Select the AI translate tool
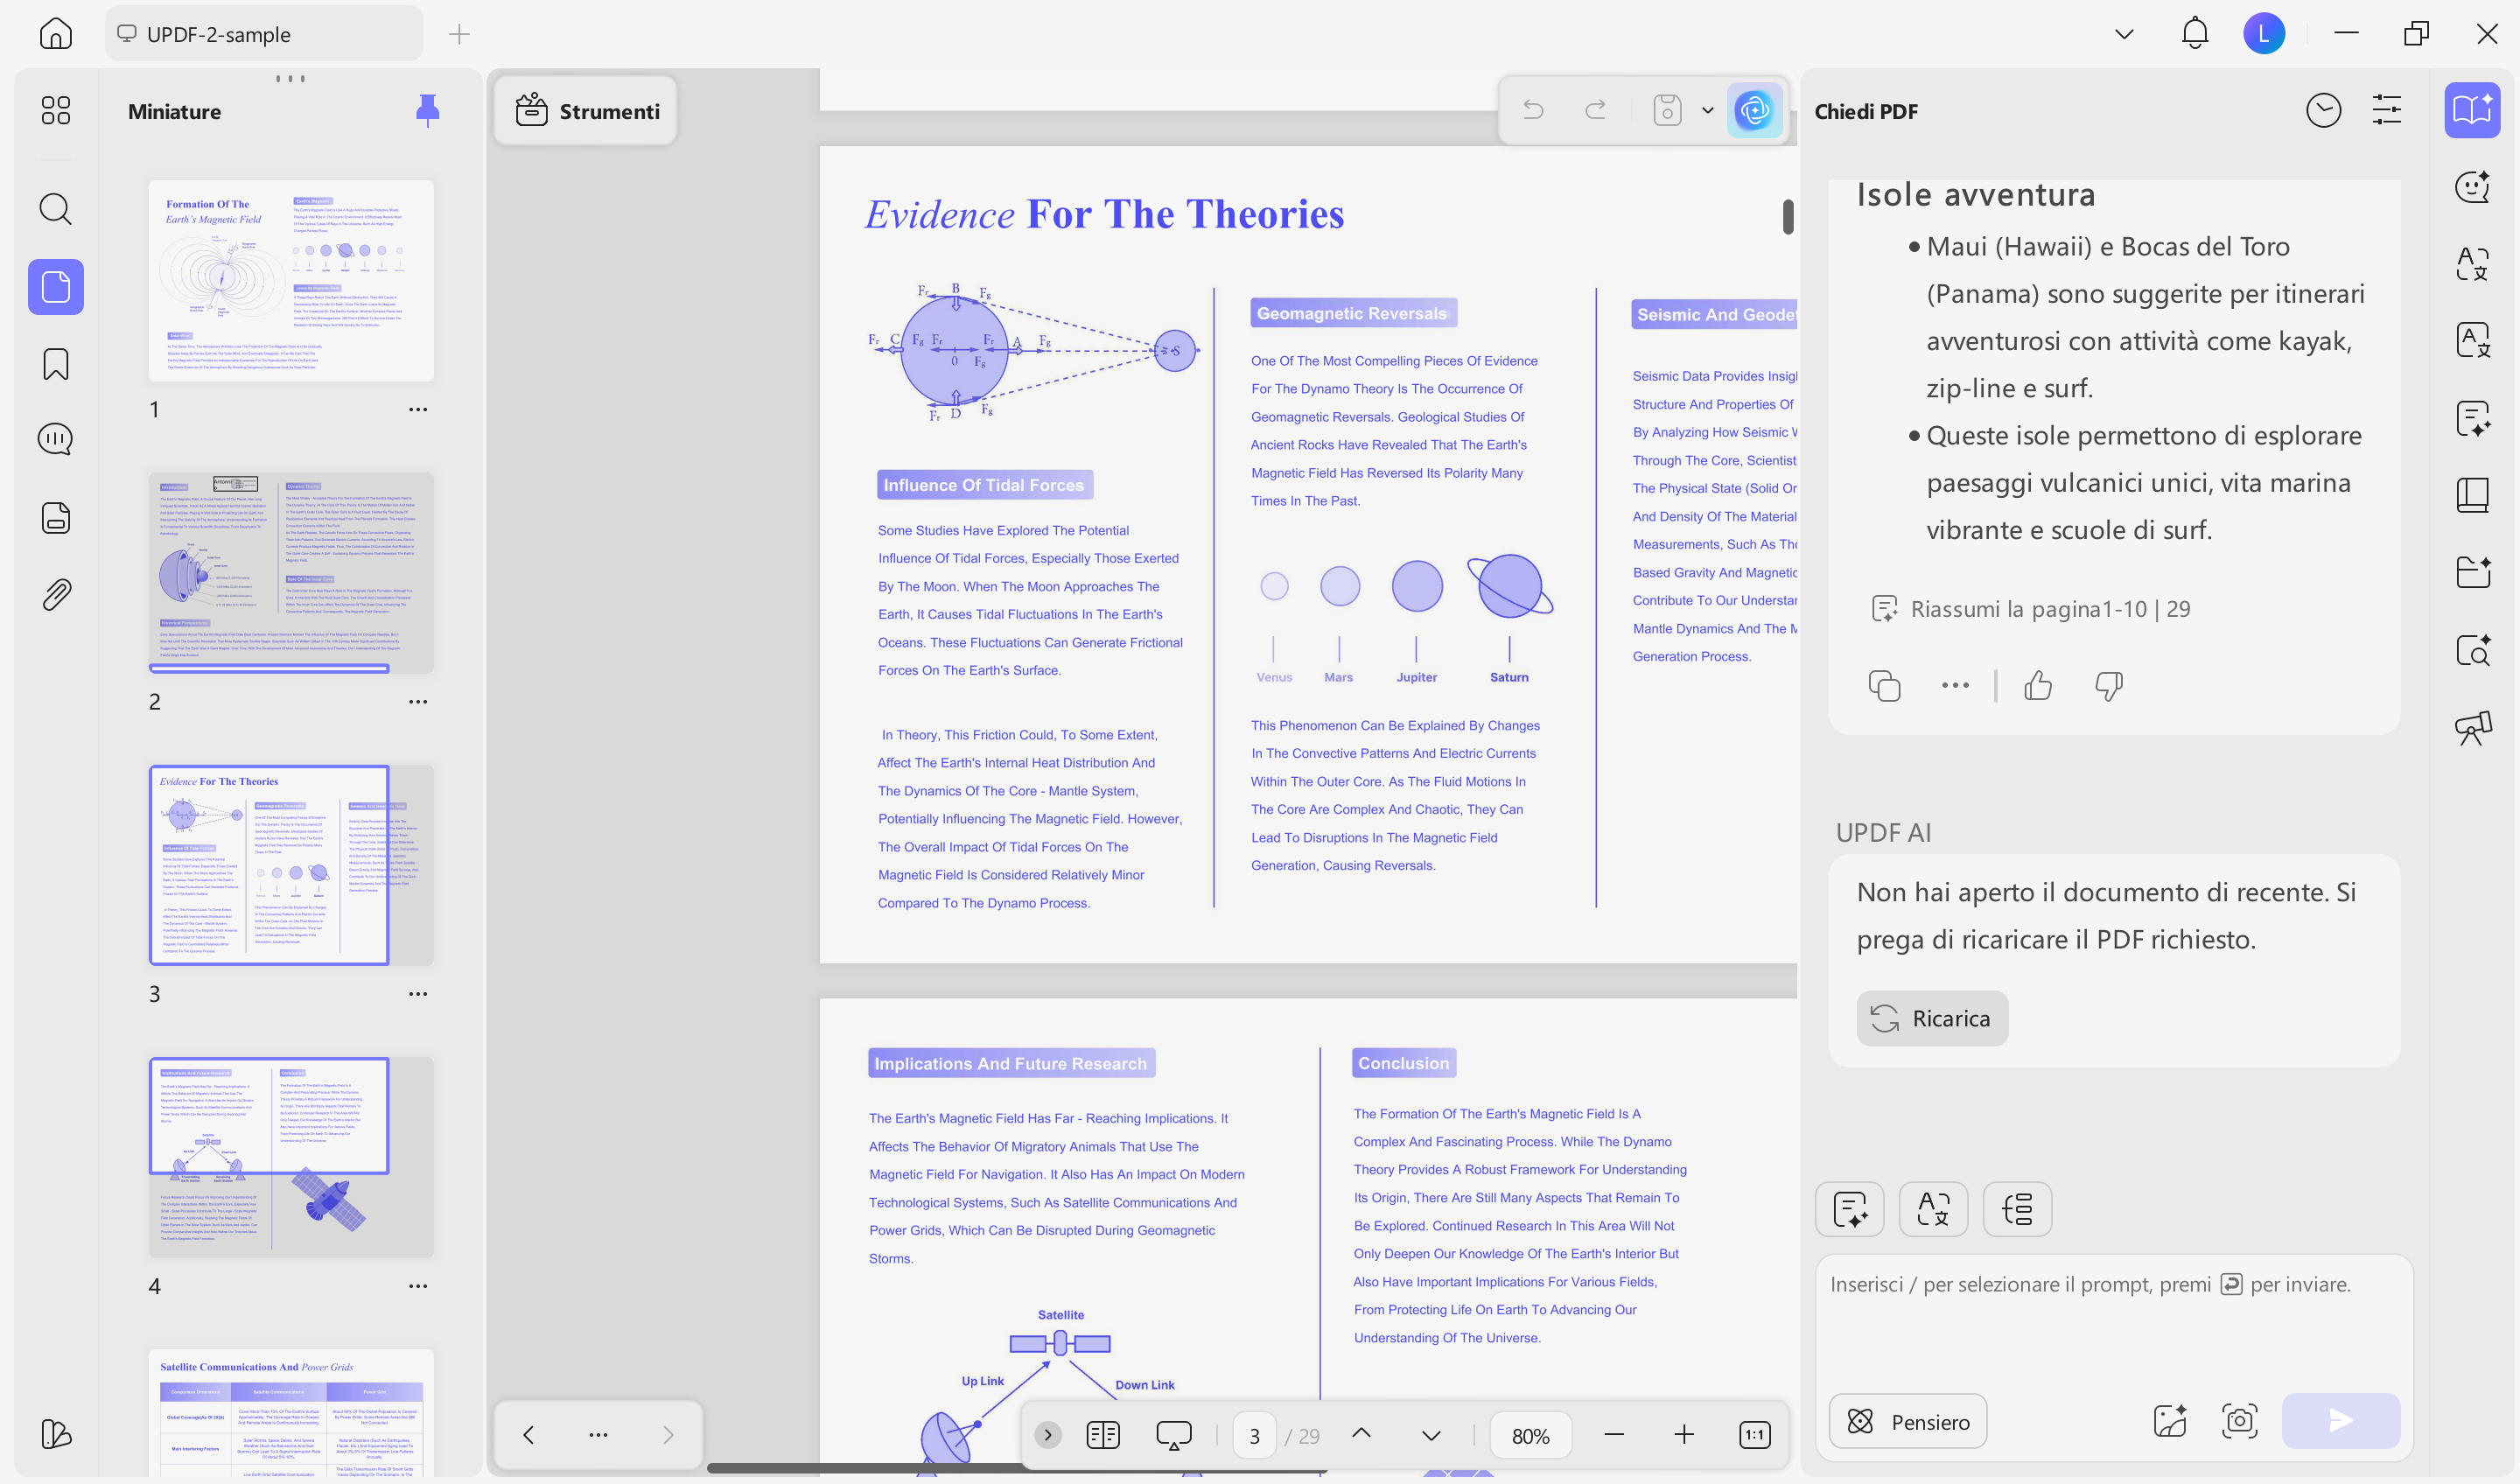Screen dimensions: 2520x1484 click(1933, 1209)
